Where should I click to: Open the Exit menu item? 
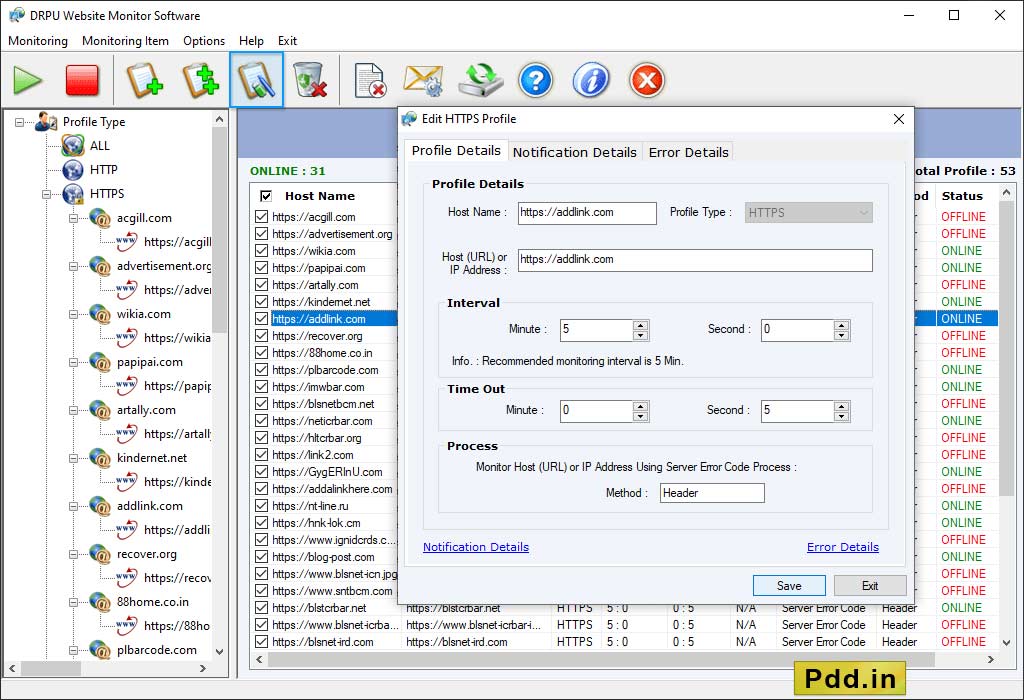click(x=287, y=40)
